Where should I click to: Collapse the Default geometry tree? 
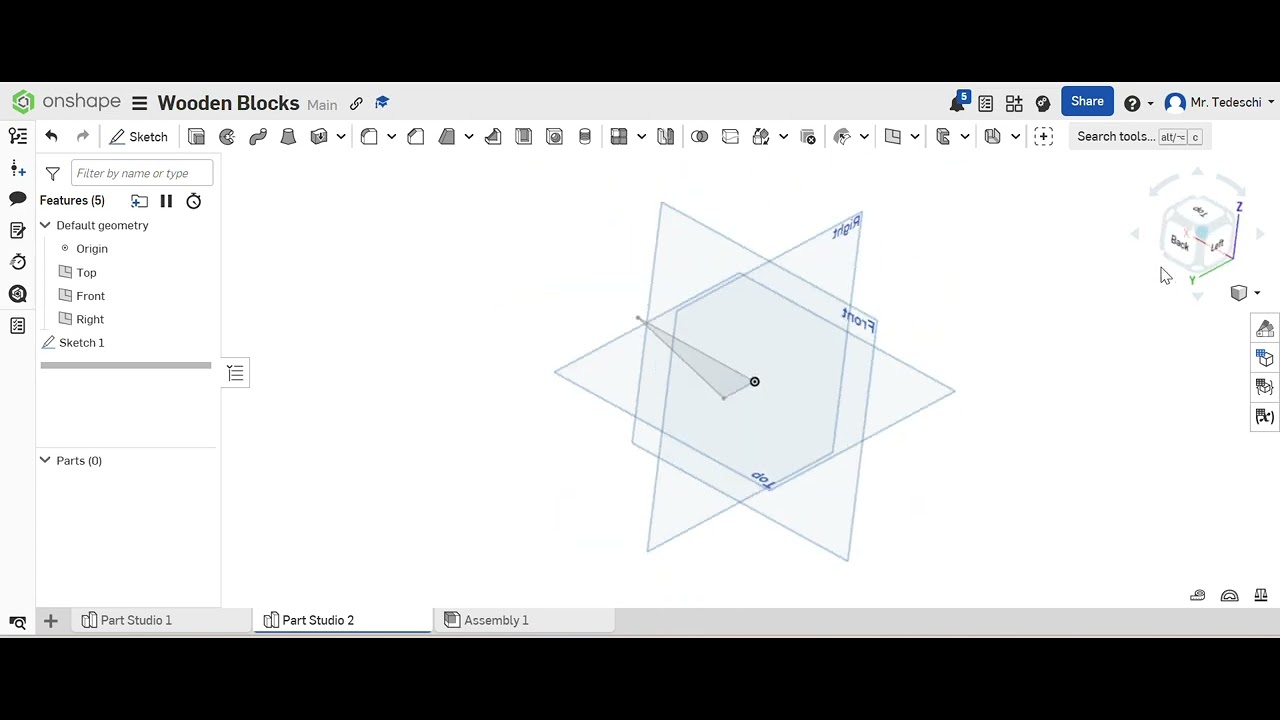[x=45, y=225]
